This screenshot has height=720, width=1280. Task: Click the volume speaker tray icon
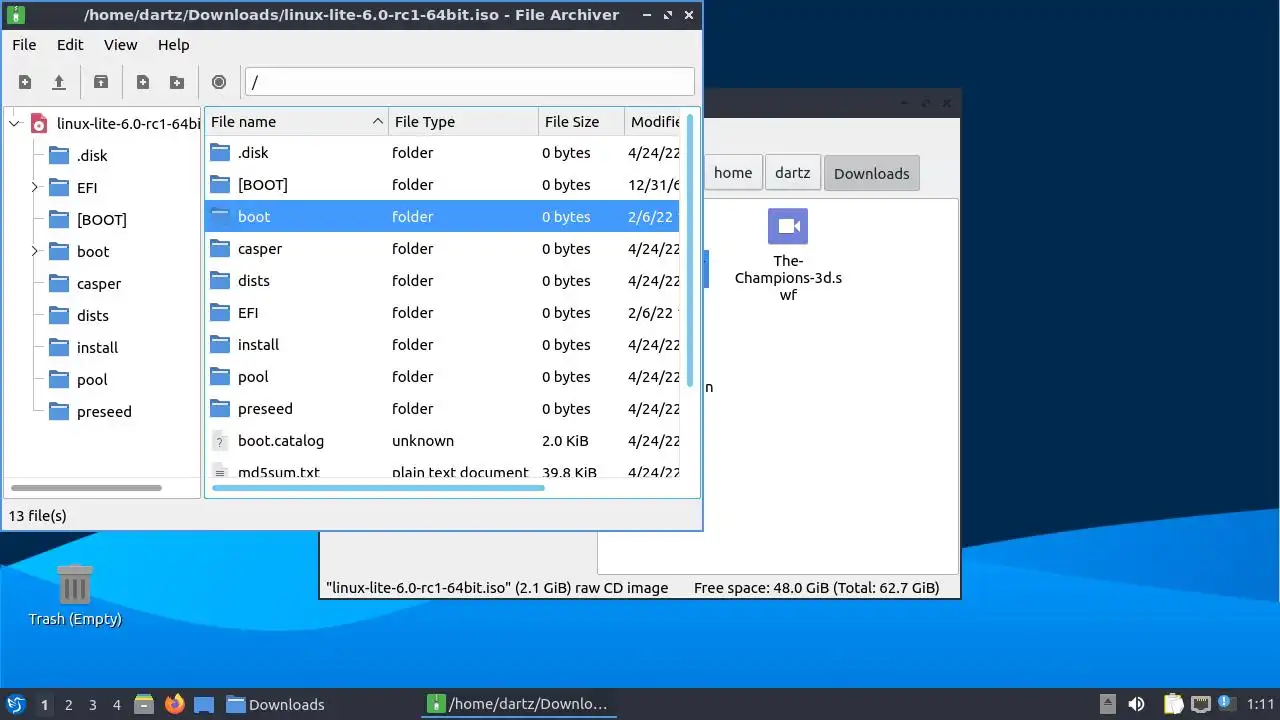click(1136, 704)
